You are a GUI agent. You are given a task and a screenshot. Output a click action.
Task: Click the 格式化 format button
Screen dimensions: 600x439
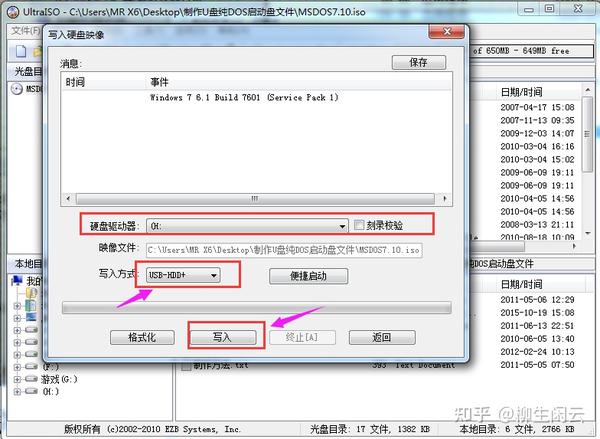tap(142, 337)
